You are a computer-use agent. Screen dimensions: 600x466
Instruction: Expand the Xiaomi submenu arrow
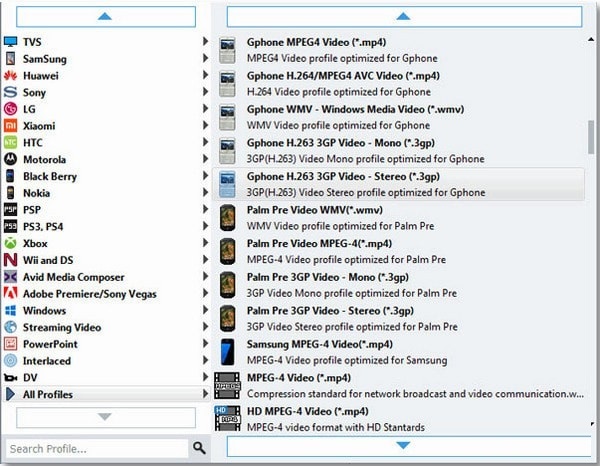[205, 125]
